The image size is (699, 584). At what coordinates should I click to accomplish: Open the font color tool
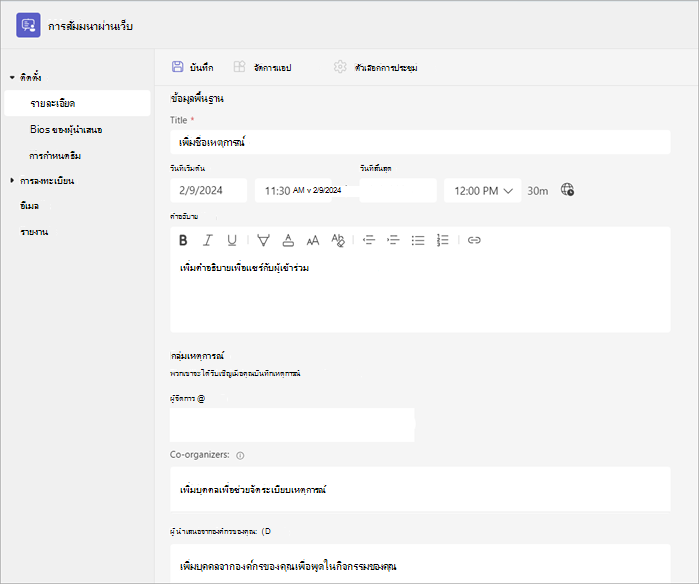[x=288, y=240]
